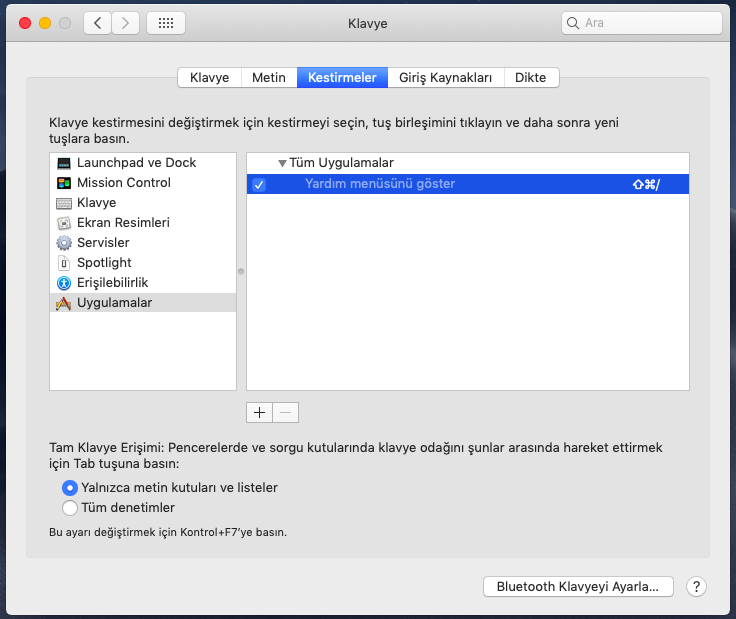Collapse the Tüm Uygulamalar disclosure triangle
Image resolution: width=736 pixels, height=619 pixels.
(x=282, y=163)
